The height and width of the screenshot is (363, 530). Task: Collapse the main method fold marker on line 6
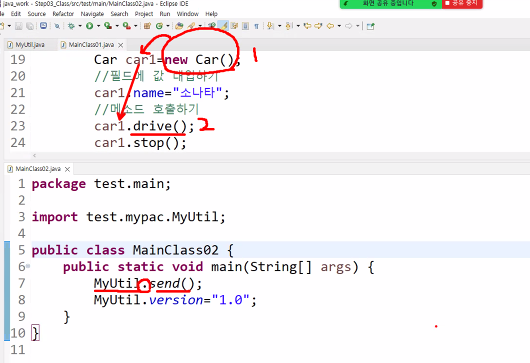pyautogui.click(x=28, y=266)
